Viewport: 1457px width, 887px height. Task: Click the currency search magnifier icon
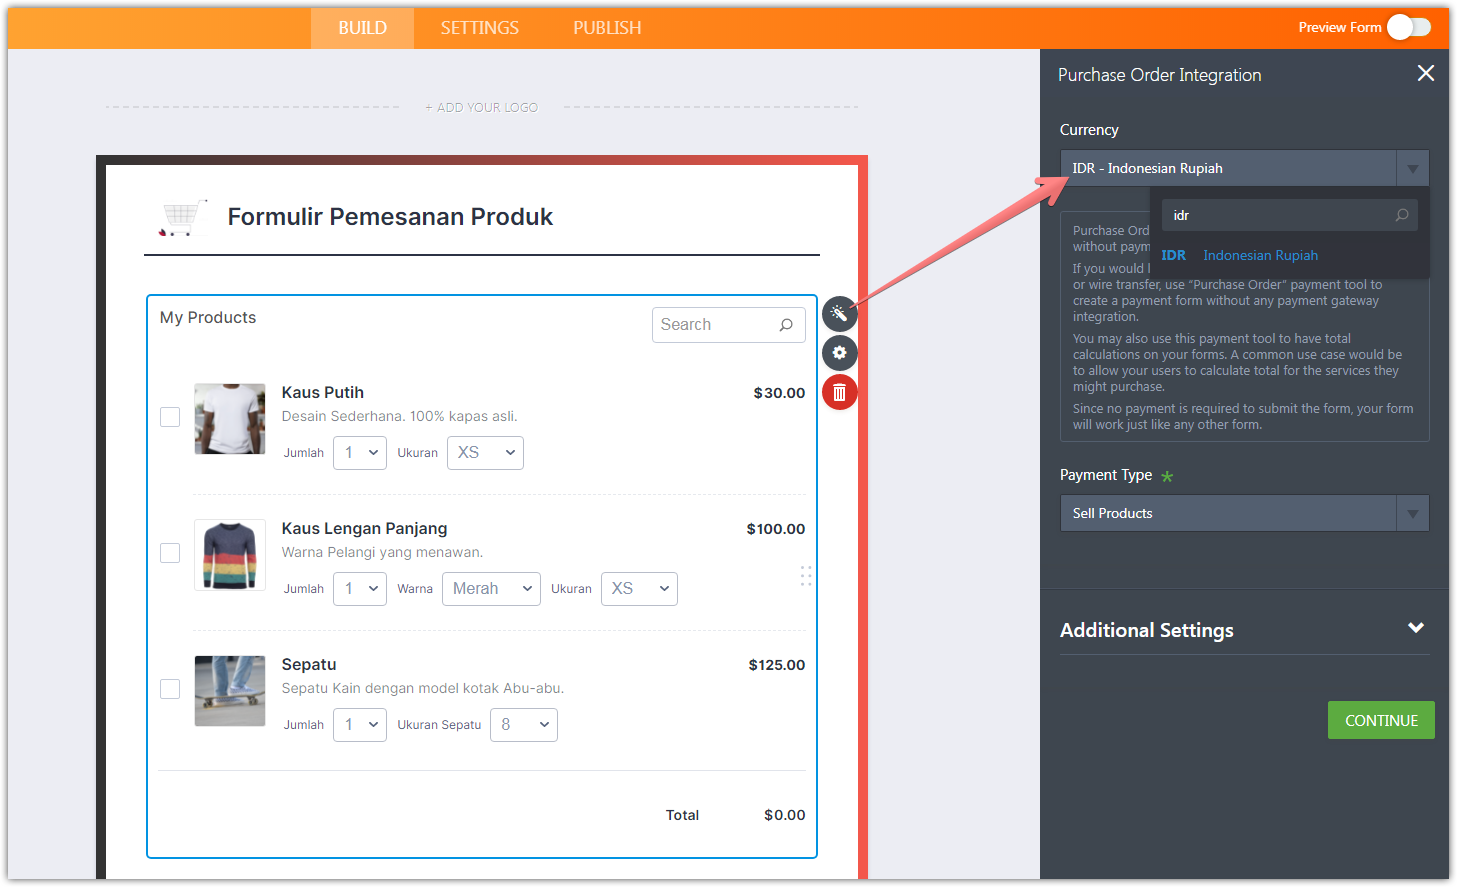coord(1402,215)
